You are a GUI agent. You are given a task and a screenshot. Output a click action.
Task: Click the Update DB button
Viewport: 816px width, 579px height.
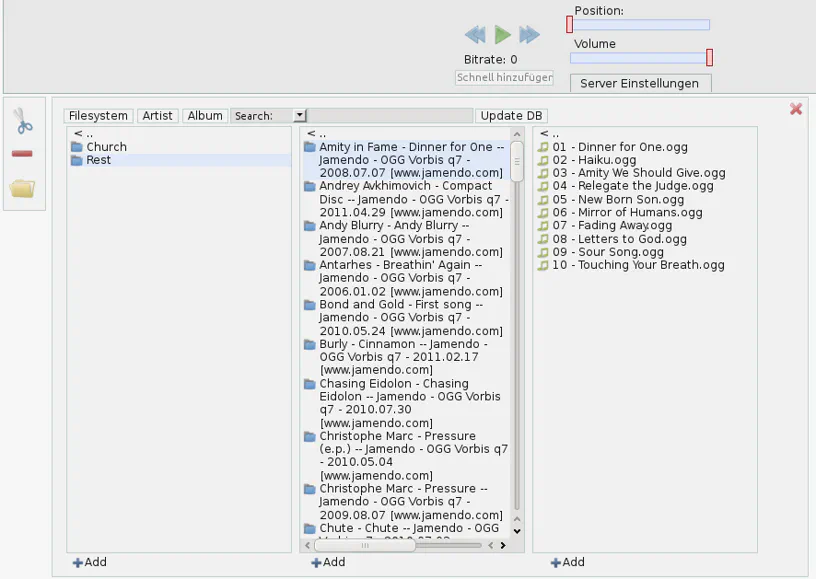(511, 115)
